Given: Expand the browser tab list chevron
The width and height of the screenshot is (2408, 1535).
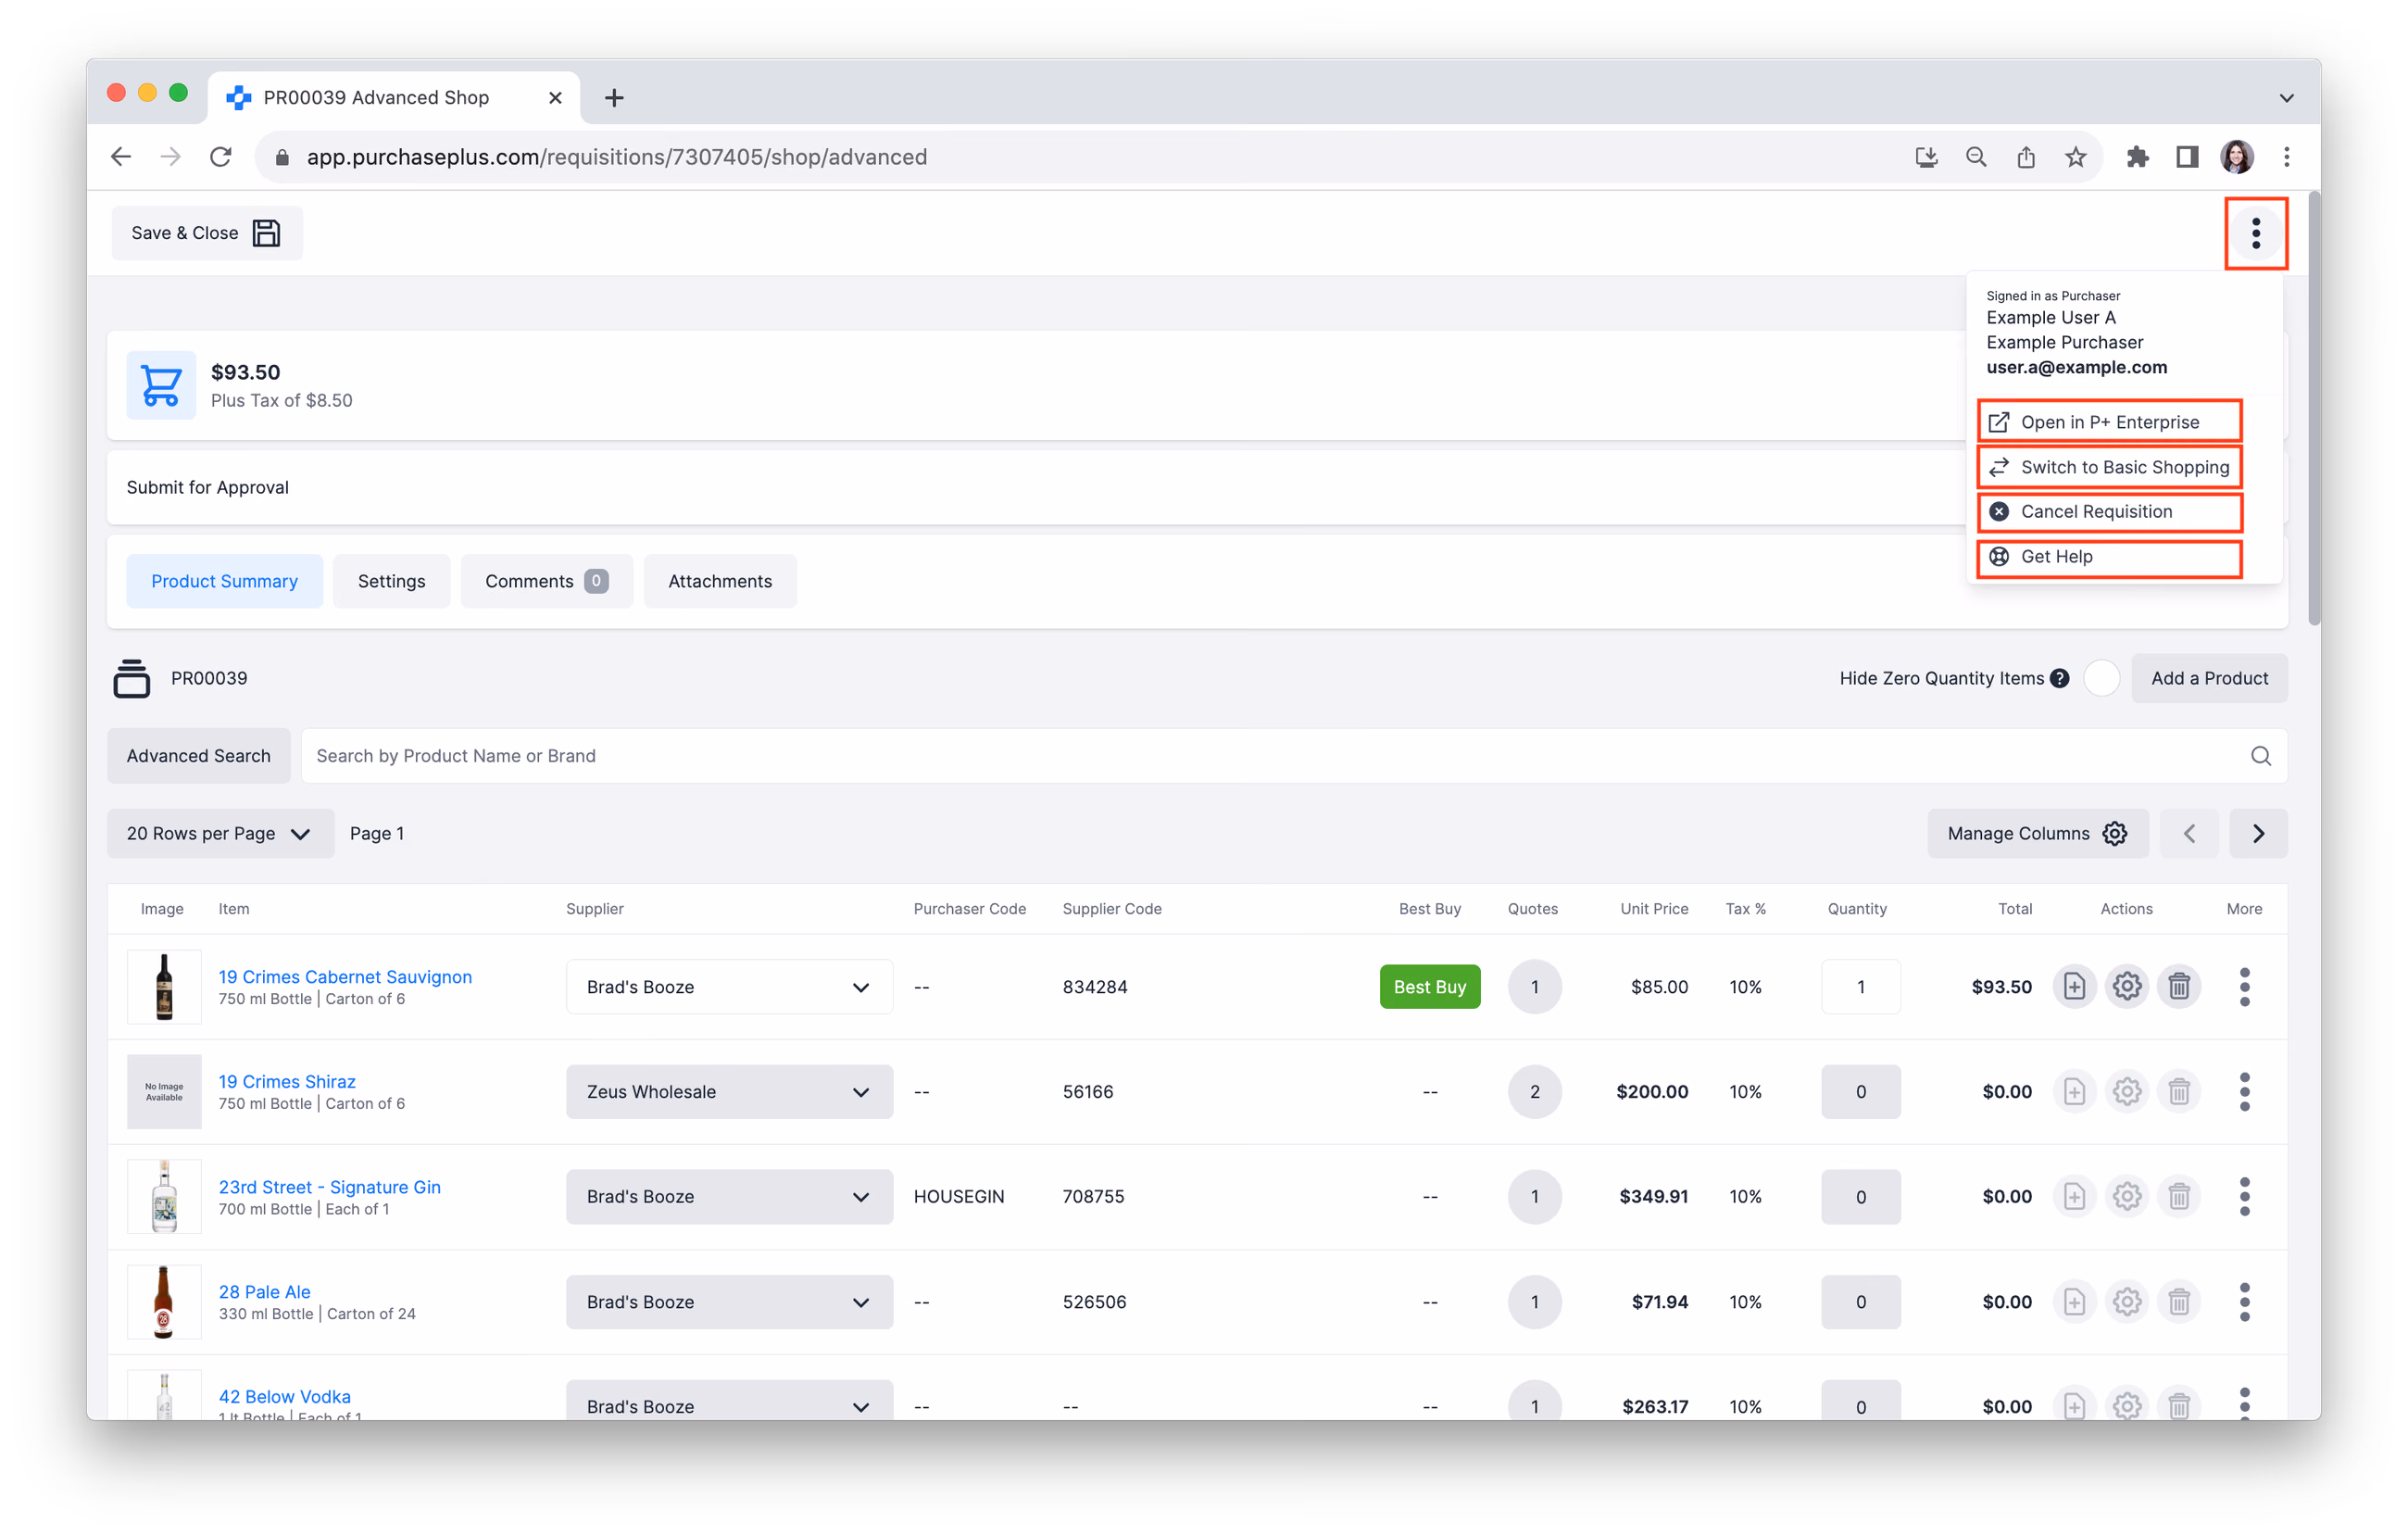Looking at the screenshot, I should tap(2285, 98).
